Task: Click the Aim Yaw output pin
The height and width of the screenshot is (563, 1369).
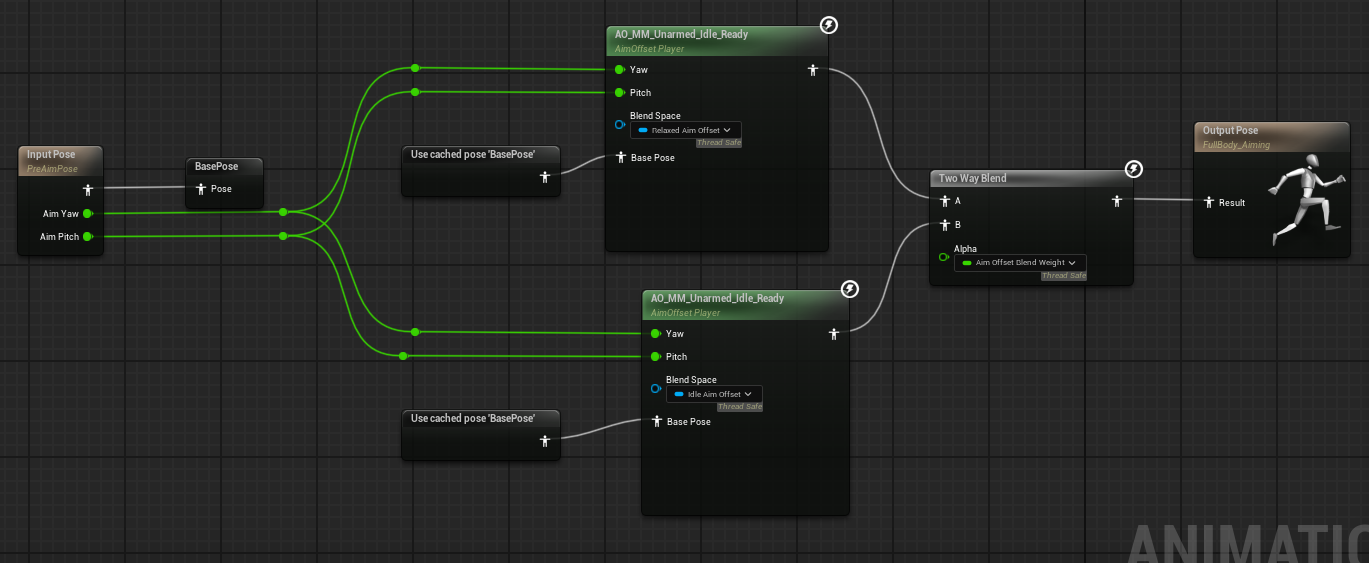Action: 88,213
